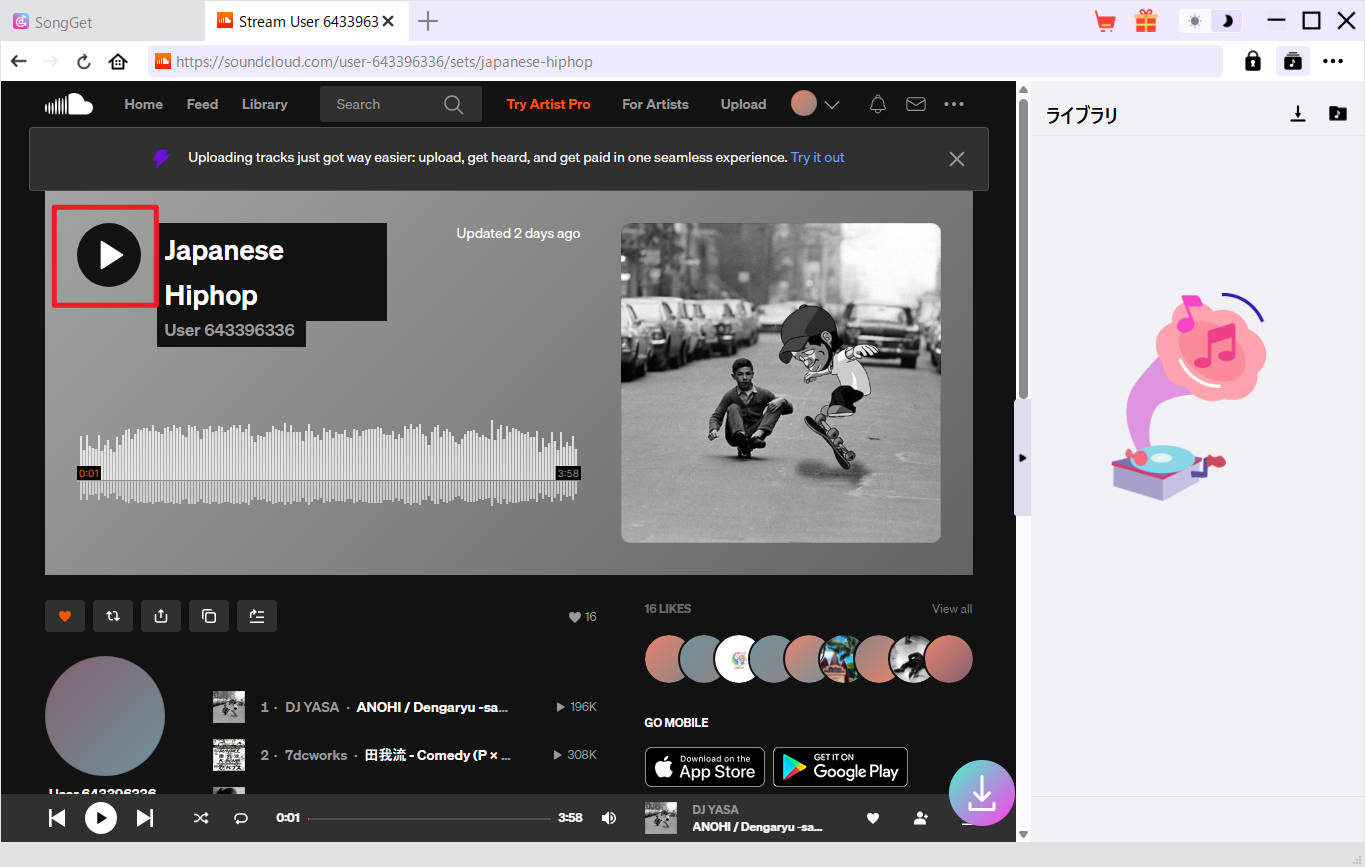
Task: Open the share icon below the waveform
Action: [161, 616]
